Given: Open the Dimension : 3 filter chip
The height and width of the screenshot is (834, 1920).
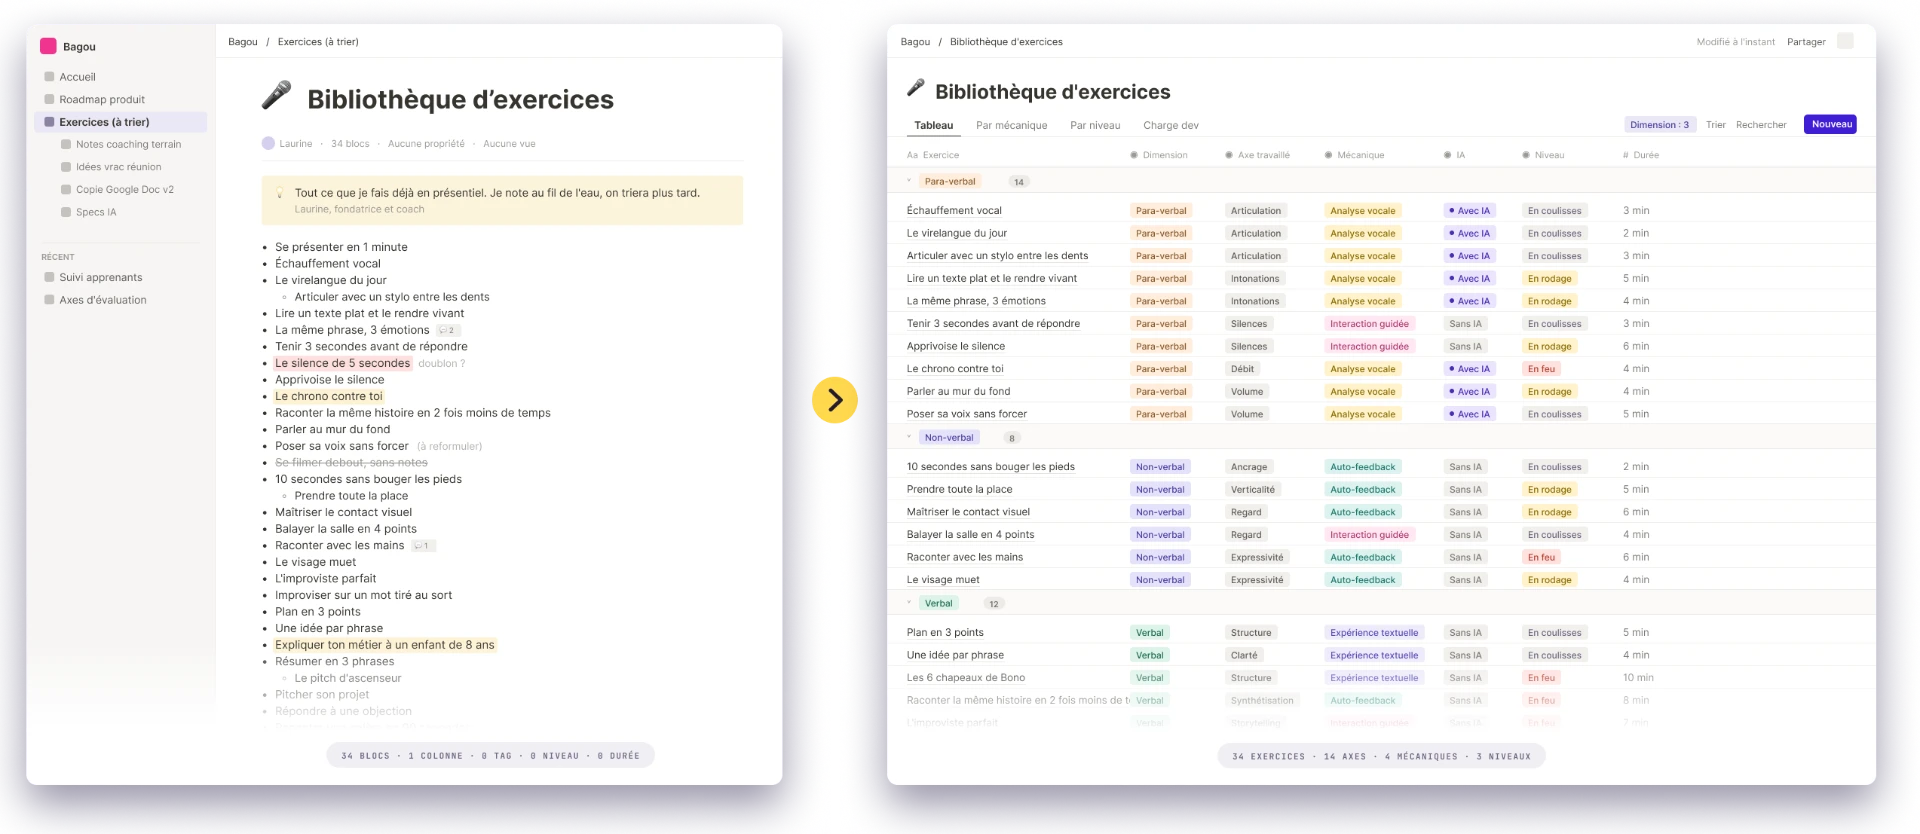Looking at the screenshot, I should 1659,125.
